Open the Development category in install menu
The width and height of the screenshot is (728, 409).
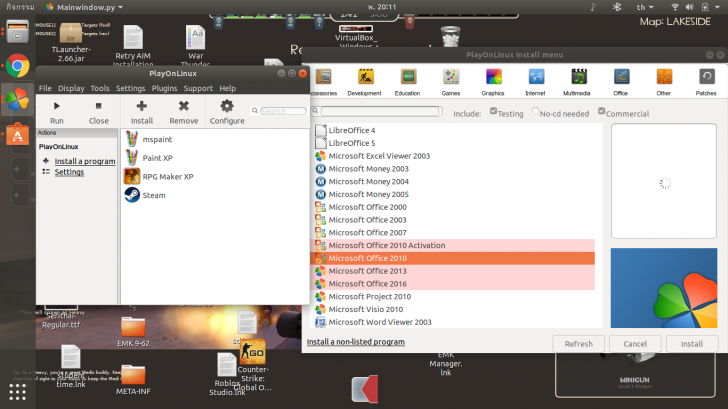(x=365, y=82)
